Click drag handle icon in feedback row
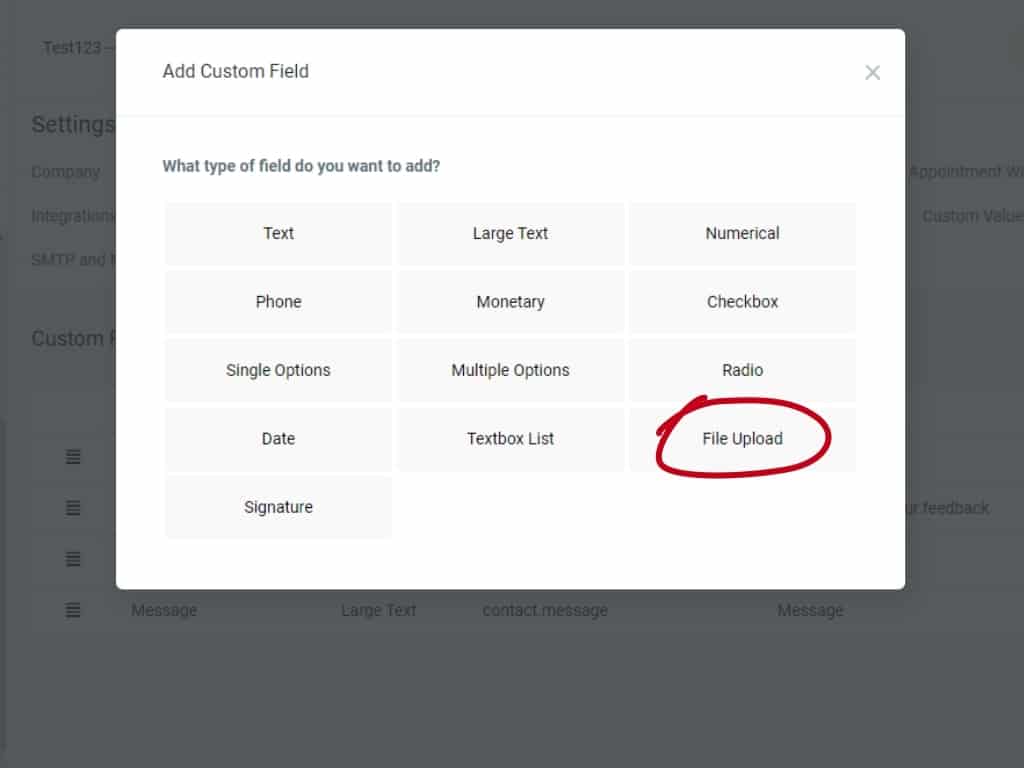 [x=73, y=508]
